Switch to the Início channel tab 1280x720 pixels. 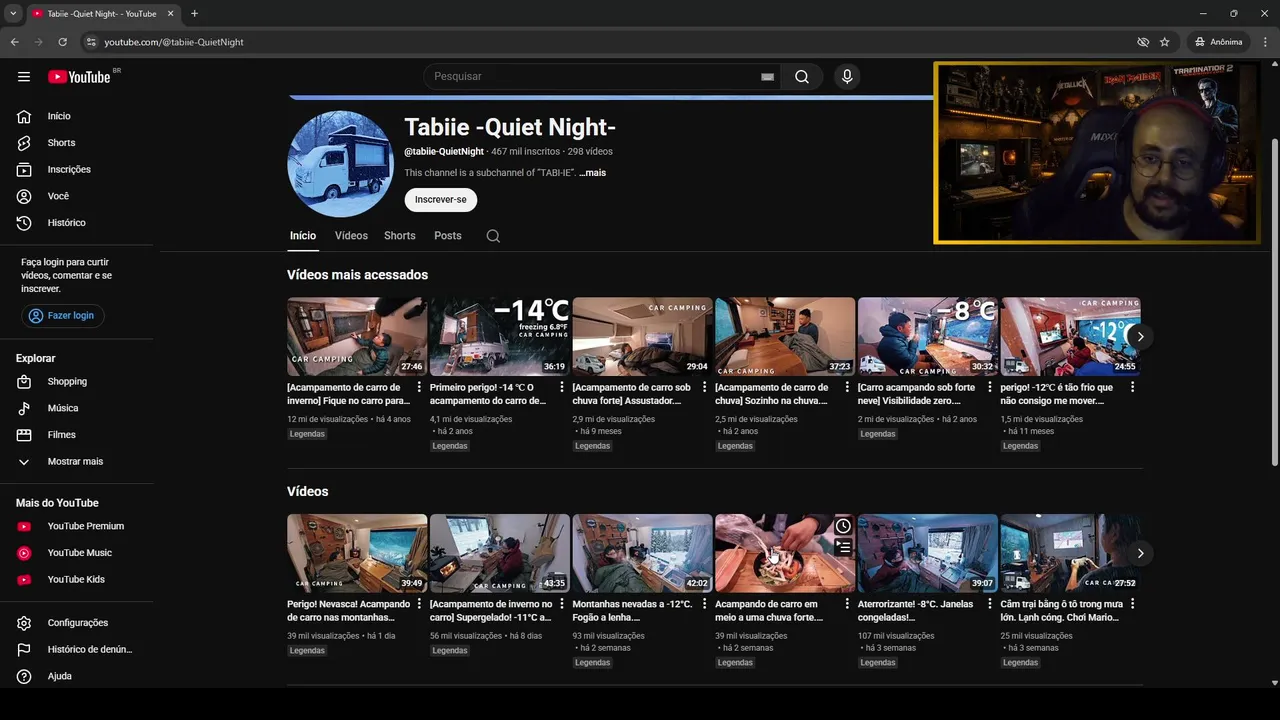[x=303, y=236]
